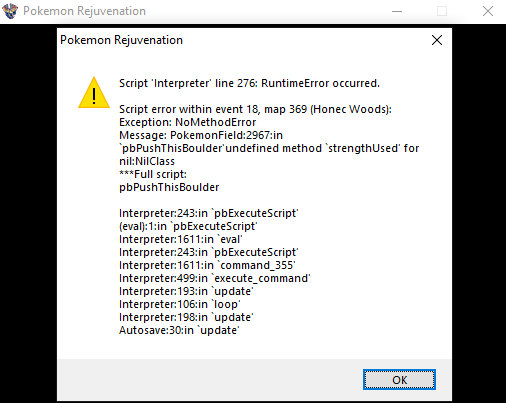
Task: Click the error dialog's title bar text
Action: 121,40
